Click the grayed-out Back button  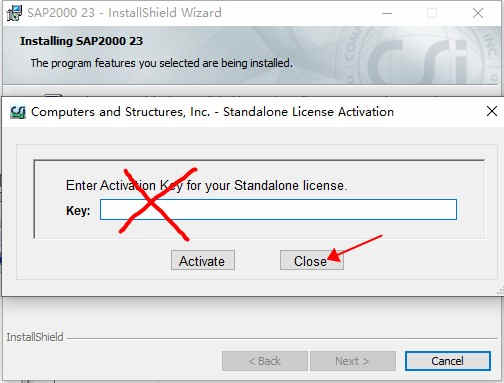[265, 361]
